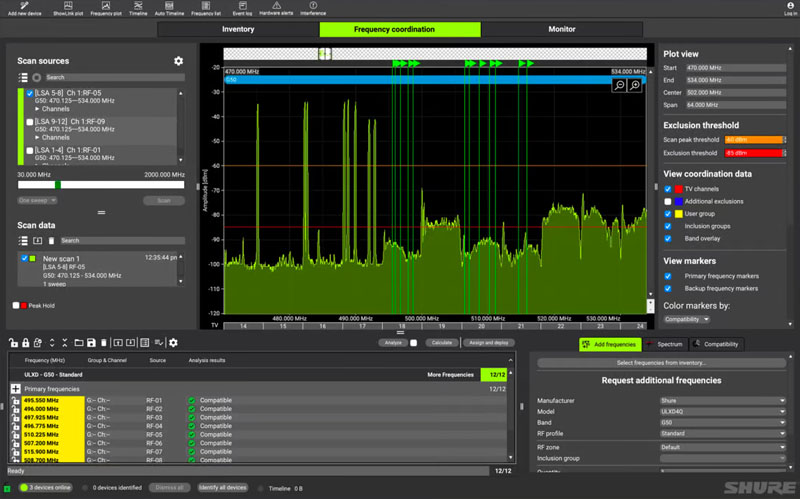Switch to the Monitor tab
This screenshot has width=800, height=499.
561,30
